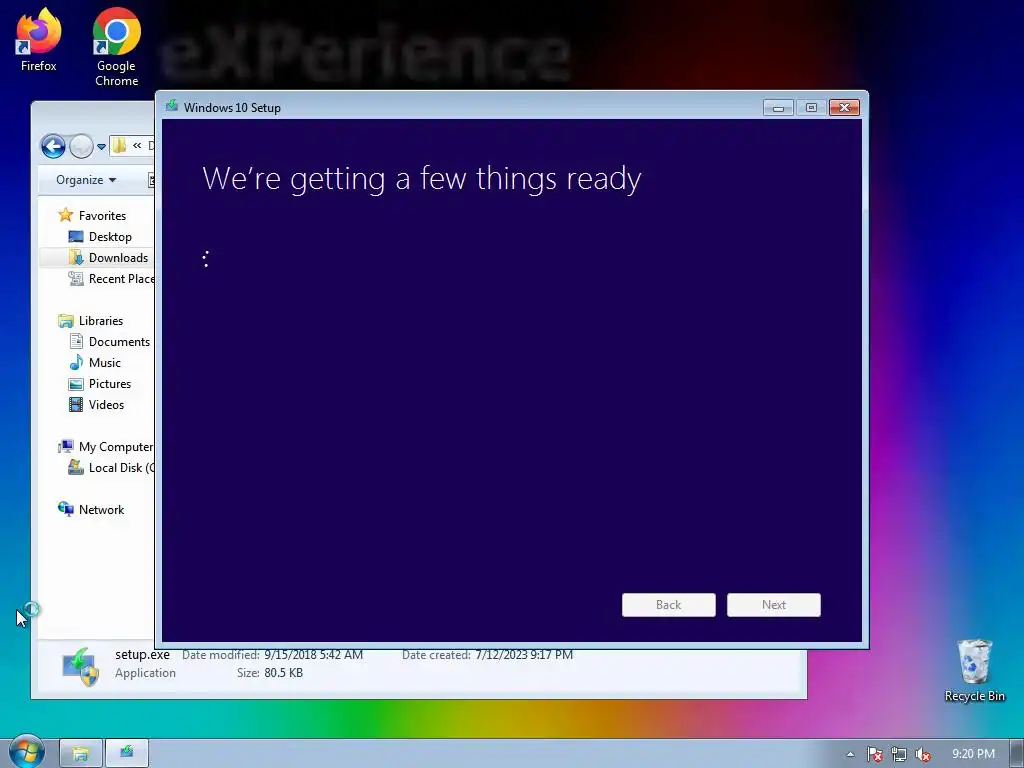Select Local Disk in the navigation pane
This screenshot has height=768, width=1024.
111,468
